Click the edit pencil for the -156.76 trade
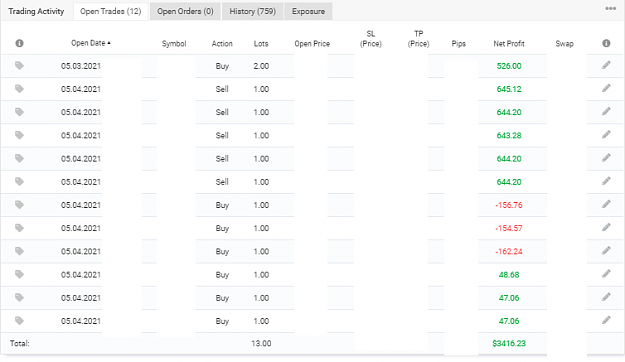Image resolution: width=625 pixels, height=362 pixels. pyautogui.click(x=606, y=204)
